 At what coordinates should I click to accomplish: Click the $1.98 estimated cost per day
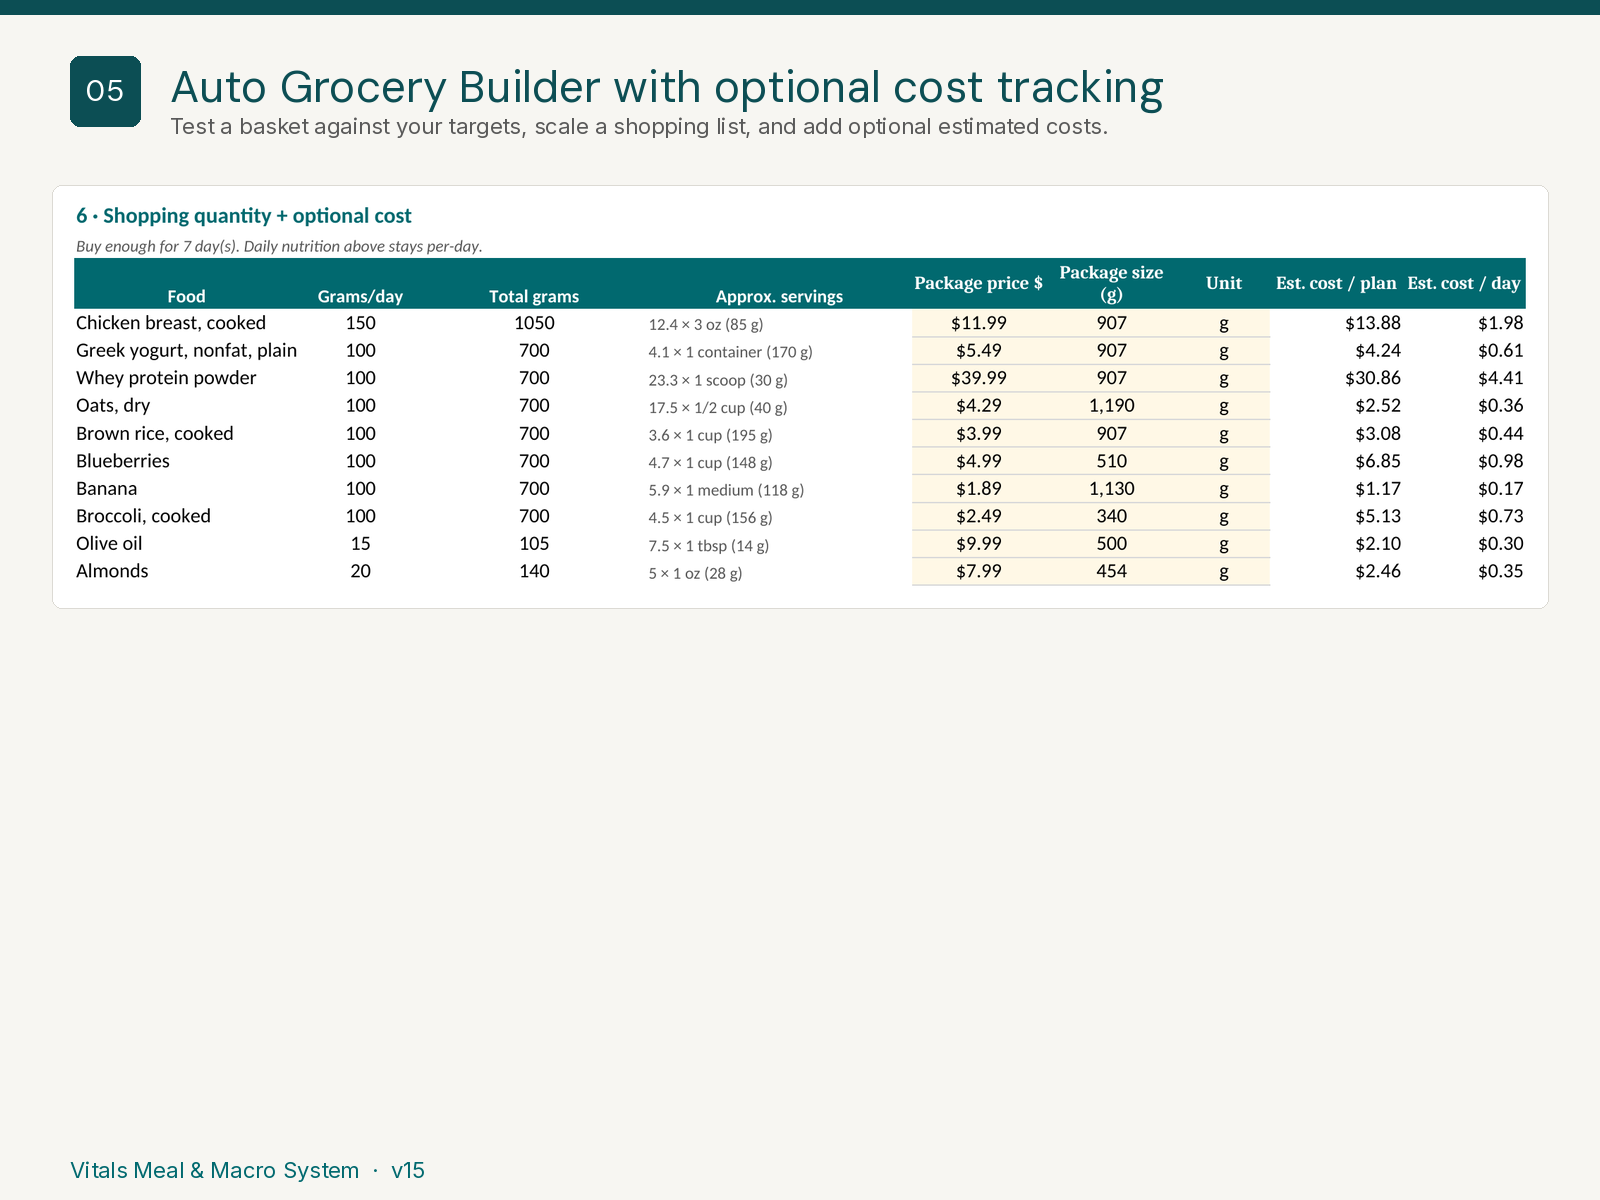(x=1501, y=323)
